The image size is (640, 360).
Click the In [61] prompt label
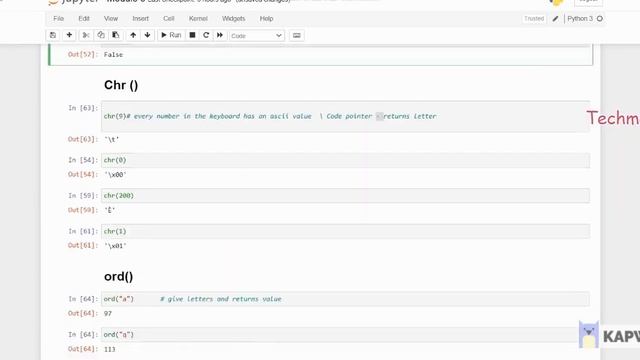tap(83, 231)
